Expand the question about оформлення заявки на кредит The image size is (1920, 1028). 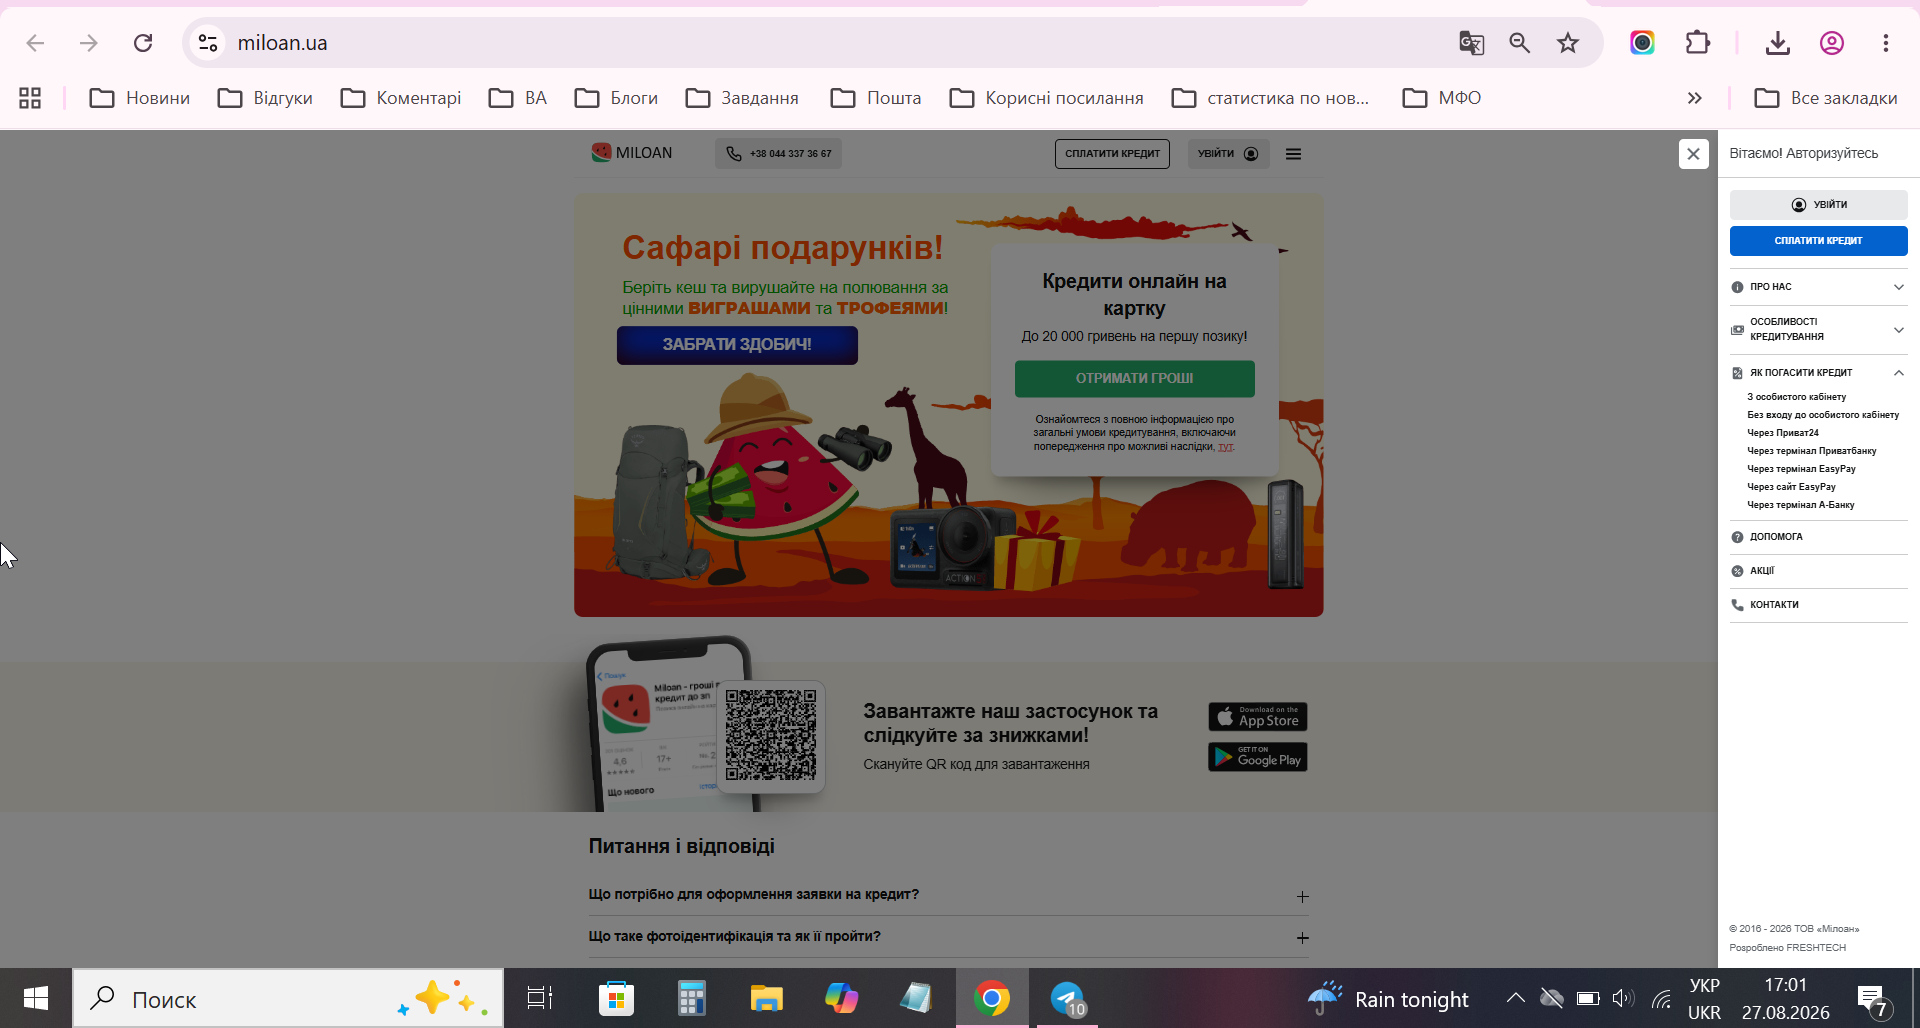click(948, 895)
